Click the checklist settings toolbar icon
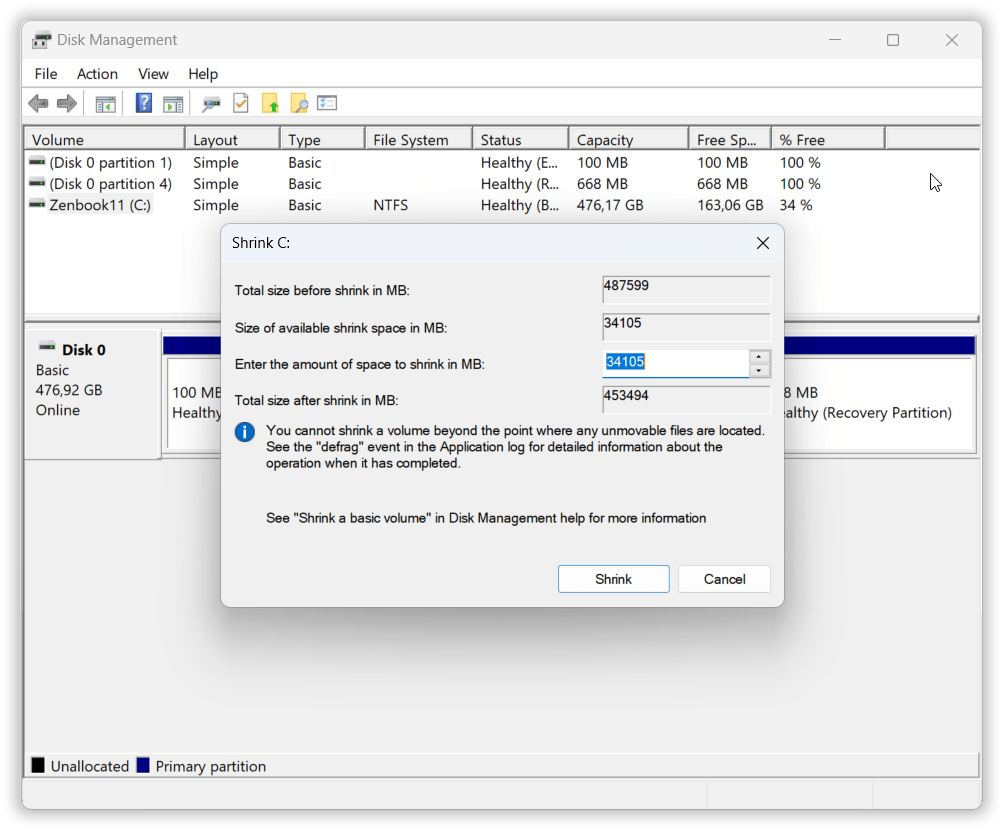 point(327,103)
